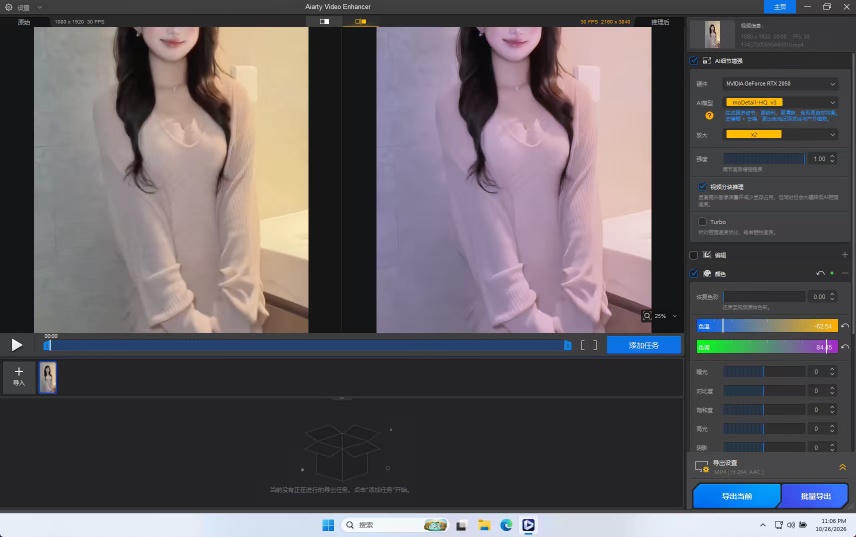
Task: Click the magnifier zoom icon on preview
Action: point(647,315)
